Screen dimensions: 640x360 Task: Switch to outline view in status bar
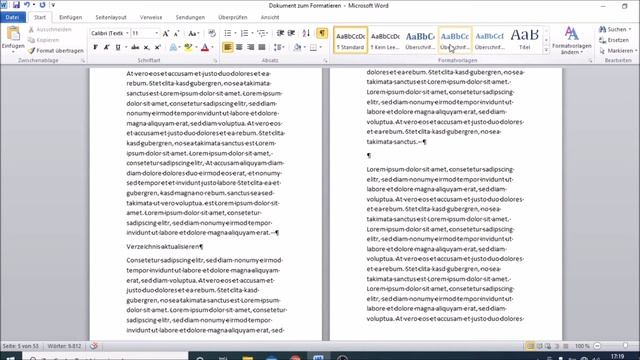click(x=557, y=346)
